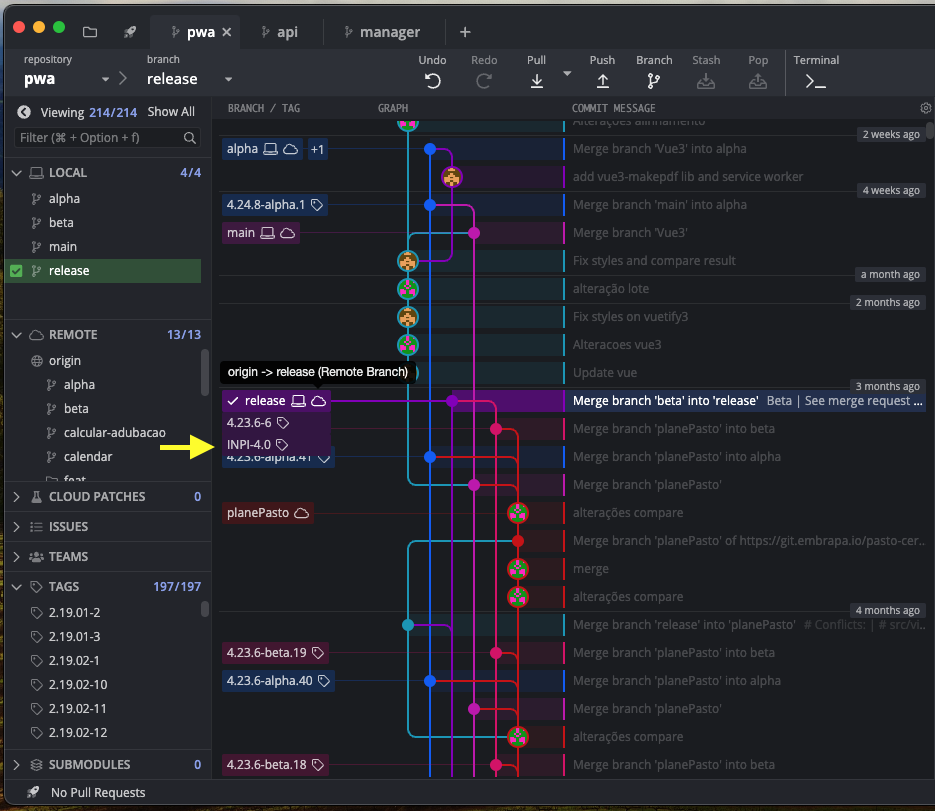Click the graph vertical scrollbar
This screenshot has width=935, height=811.
[929, 132]
